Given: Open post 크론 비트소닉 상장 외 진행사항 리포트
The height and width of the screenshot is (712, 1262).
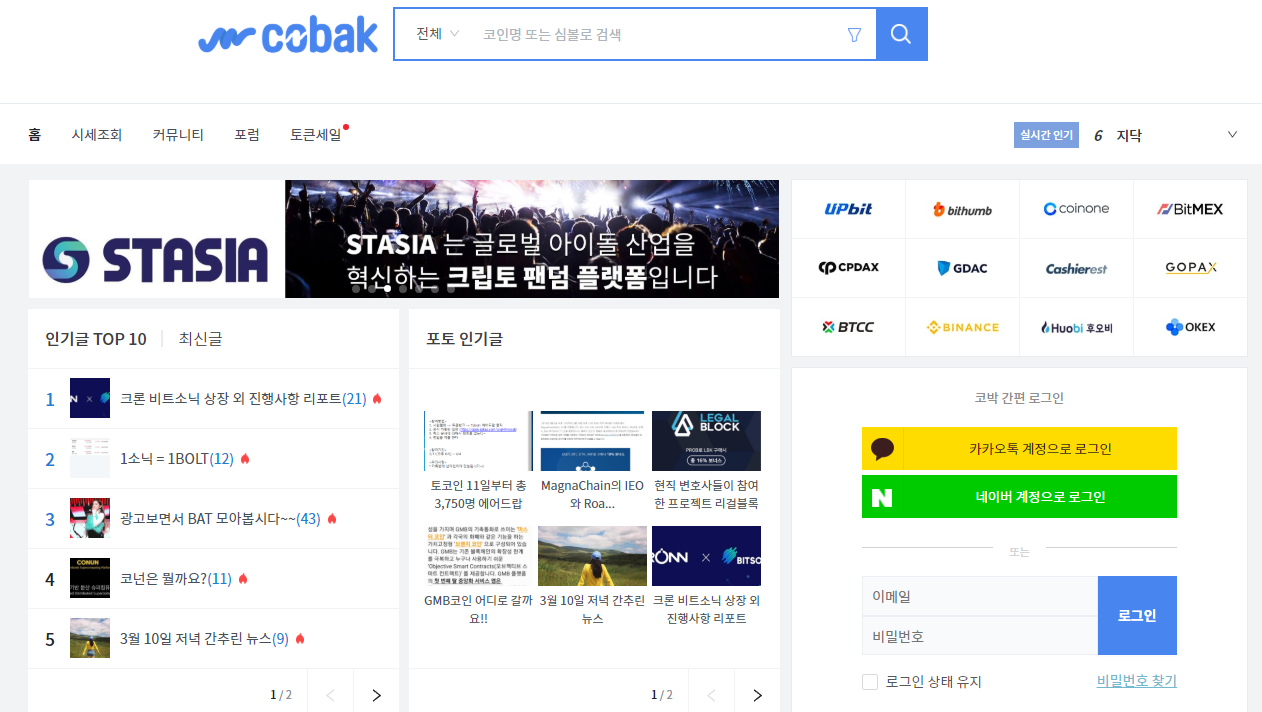Looking at the screenshot, I should [244, 399].
